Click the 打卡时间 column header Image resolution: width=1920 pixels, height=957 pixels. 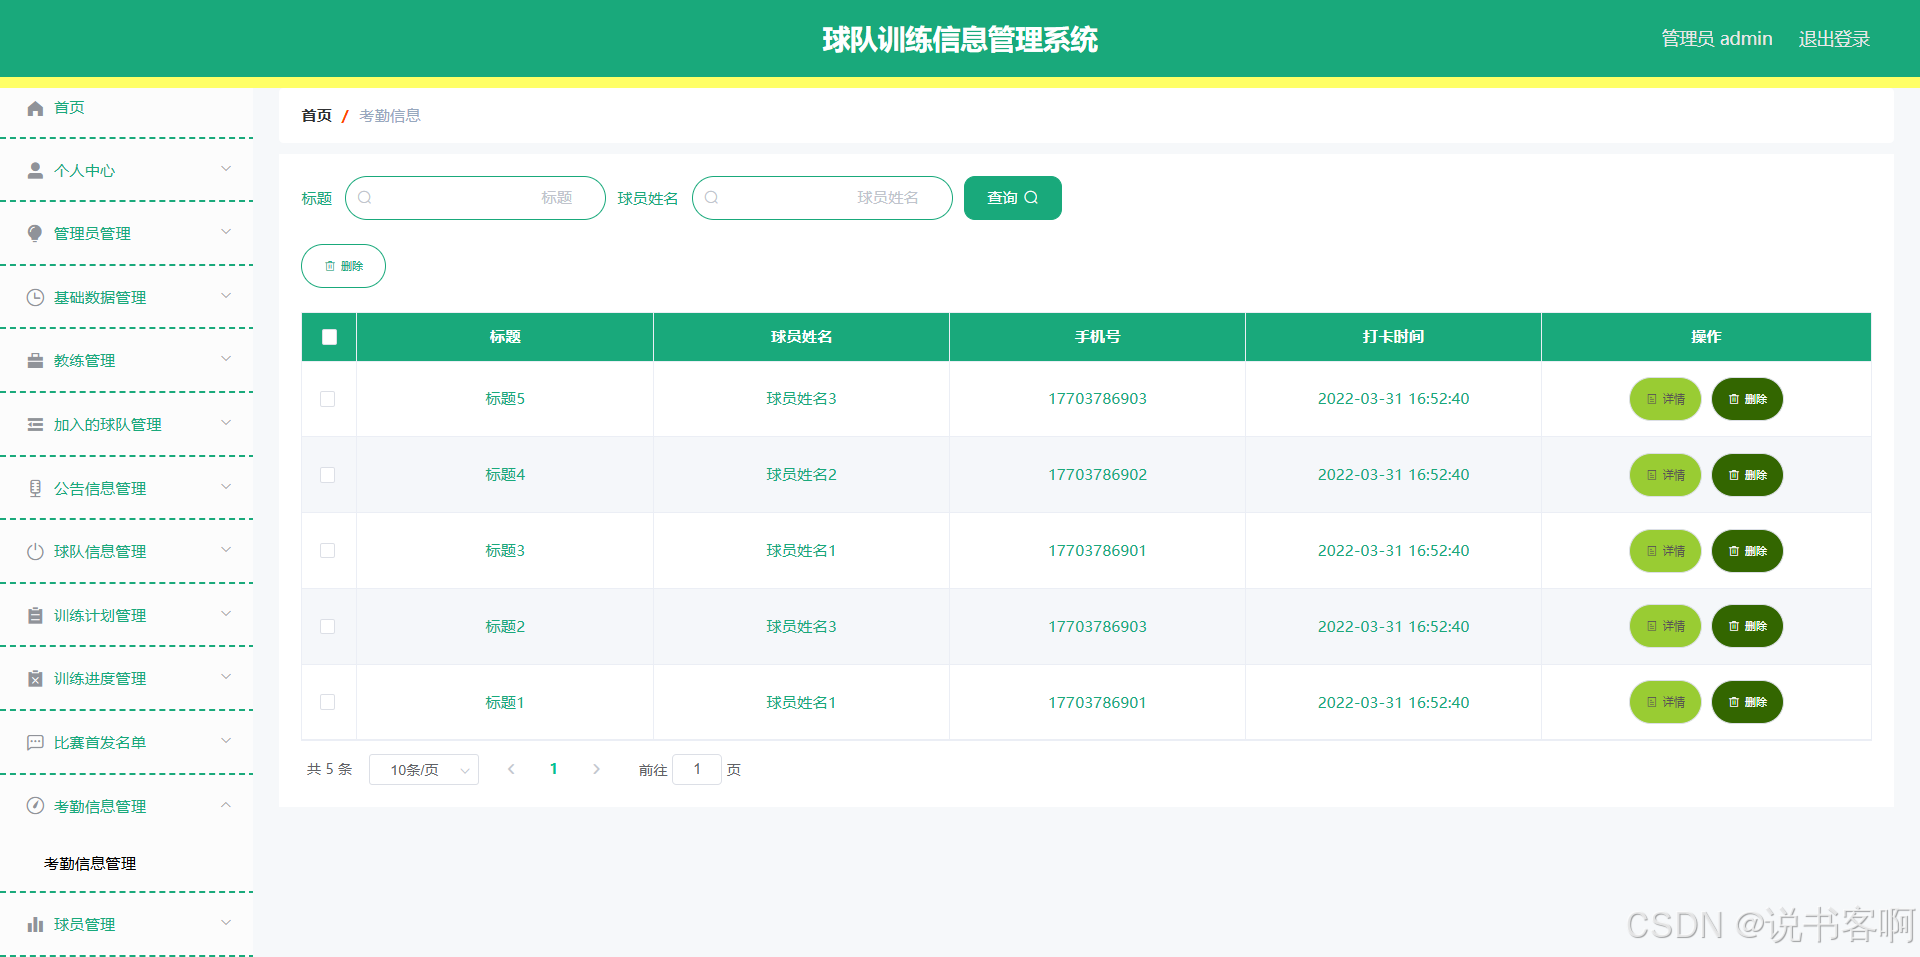pos(1393,337)
